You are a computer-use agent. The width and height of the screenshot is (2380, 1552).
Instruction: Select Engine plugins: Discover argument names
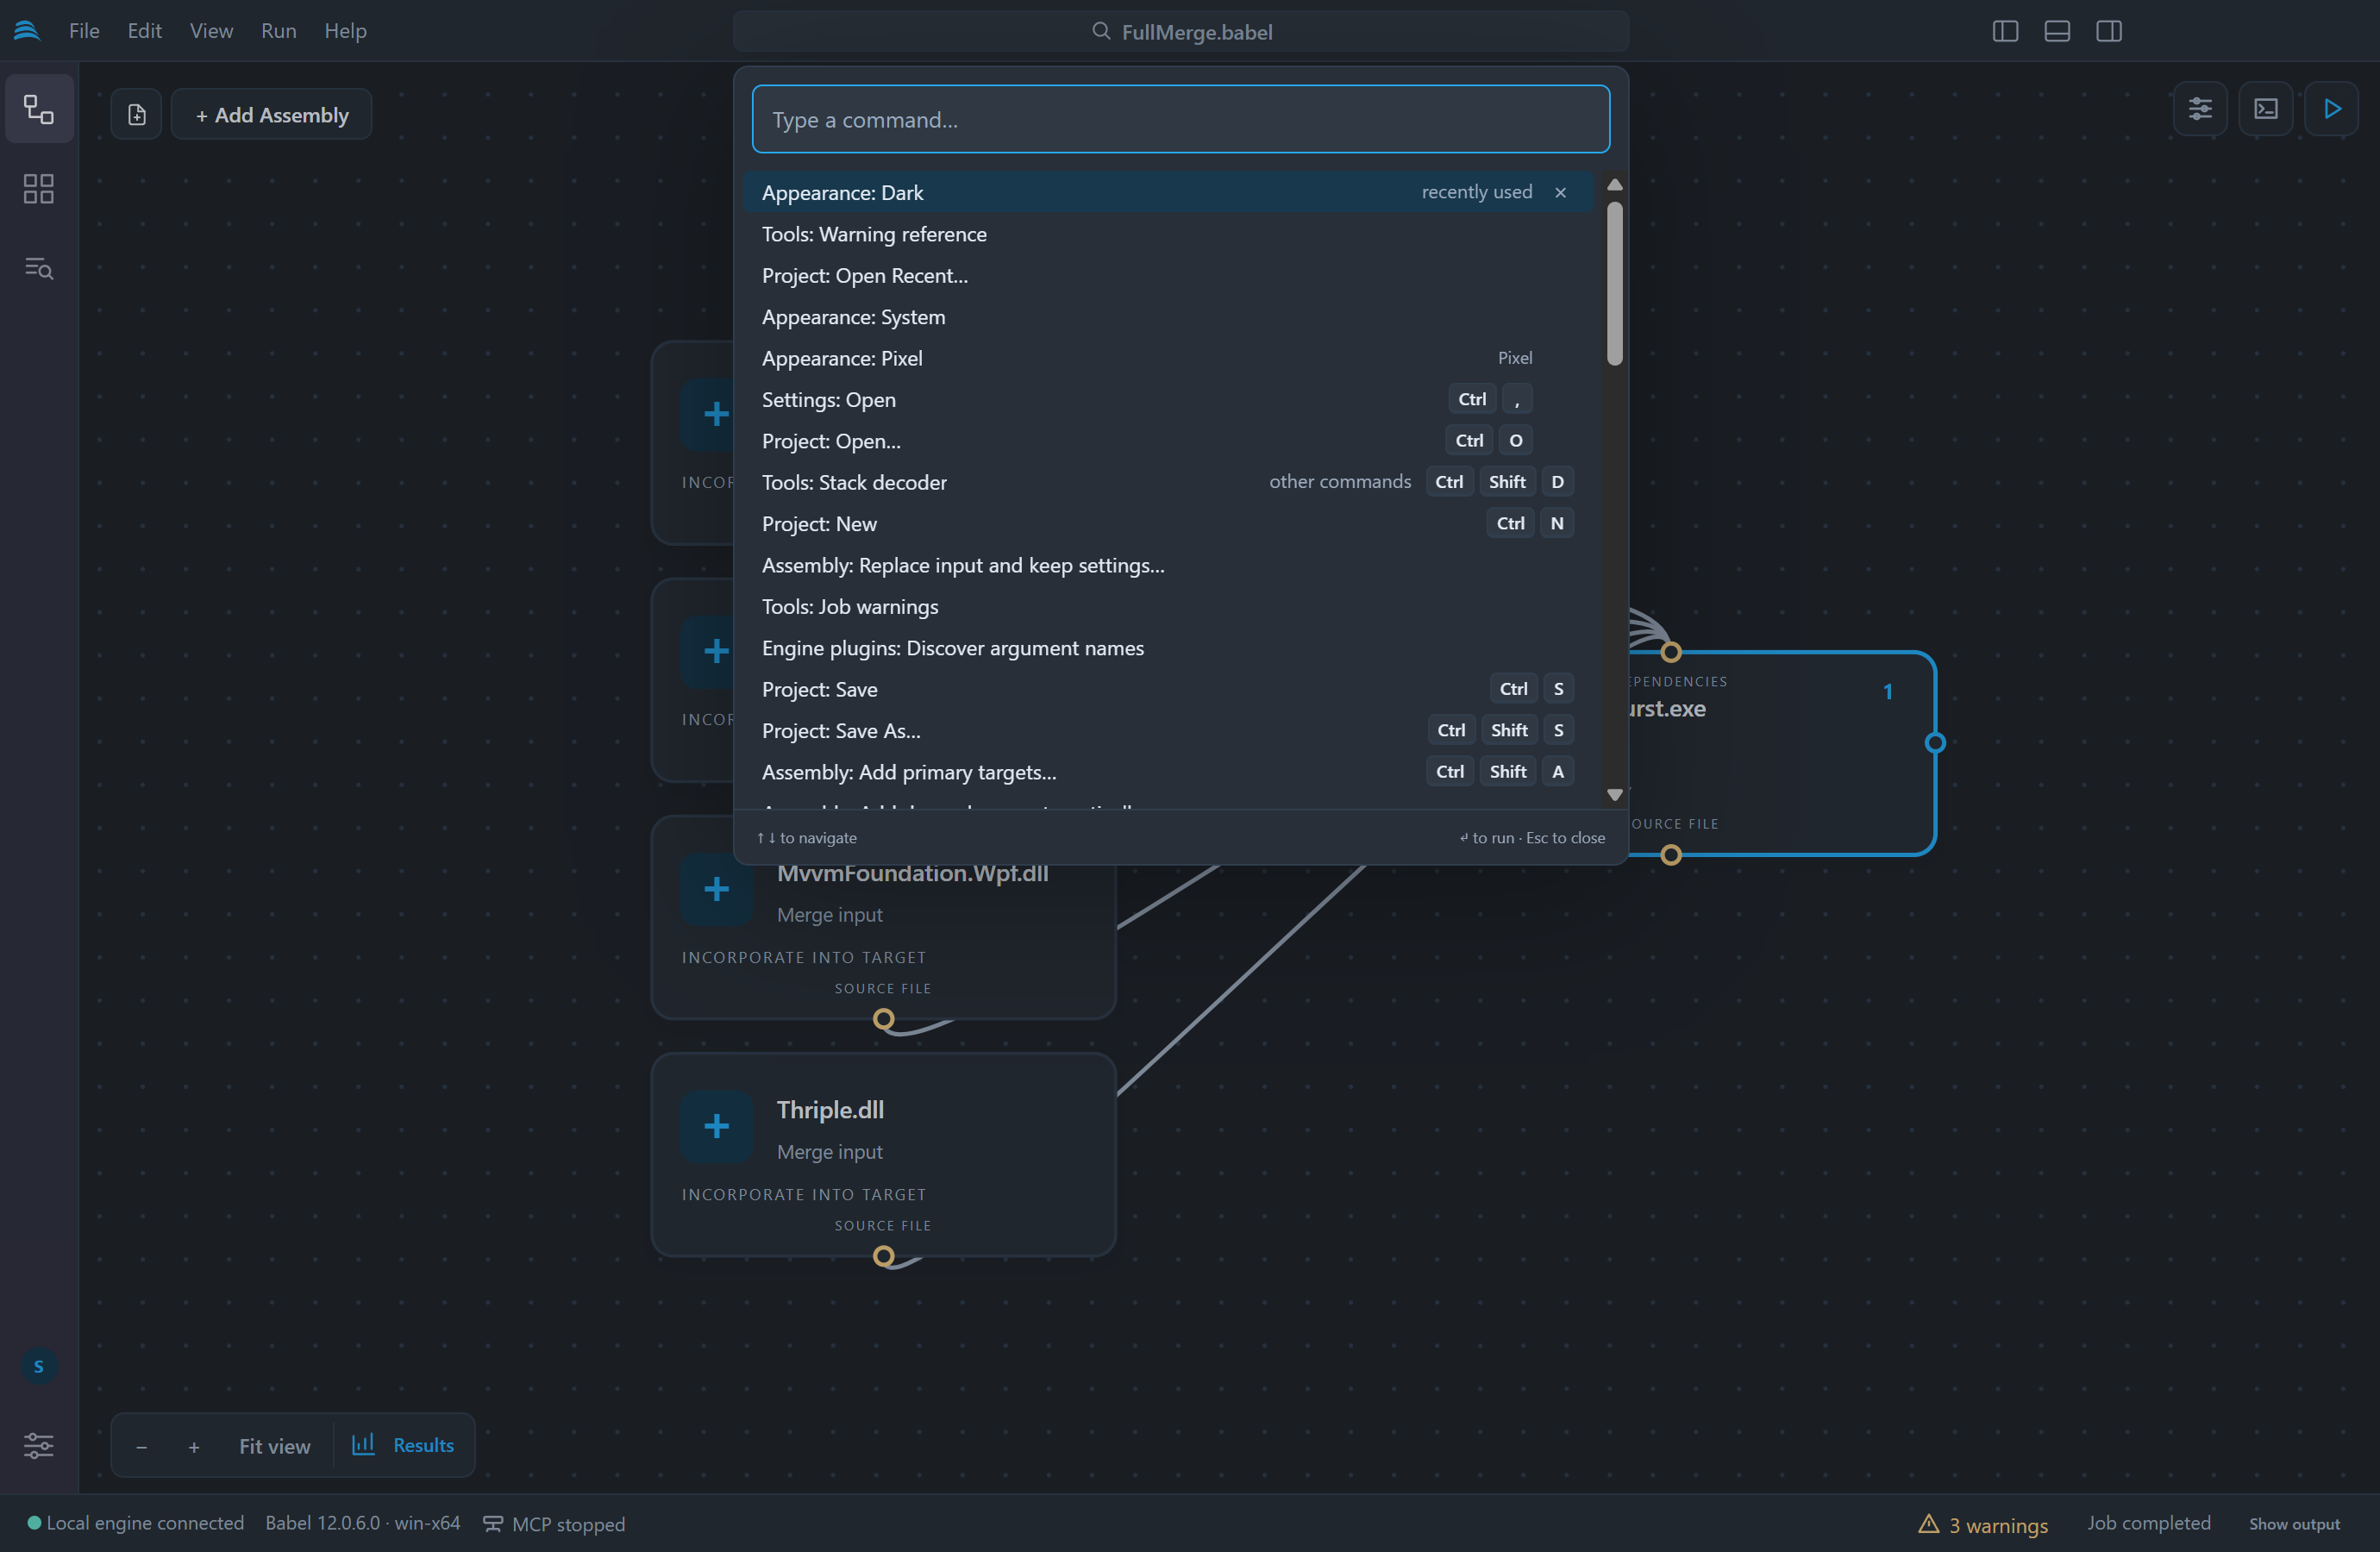tap(1167, 648)
